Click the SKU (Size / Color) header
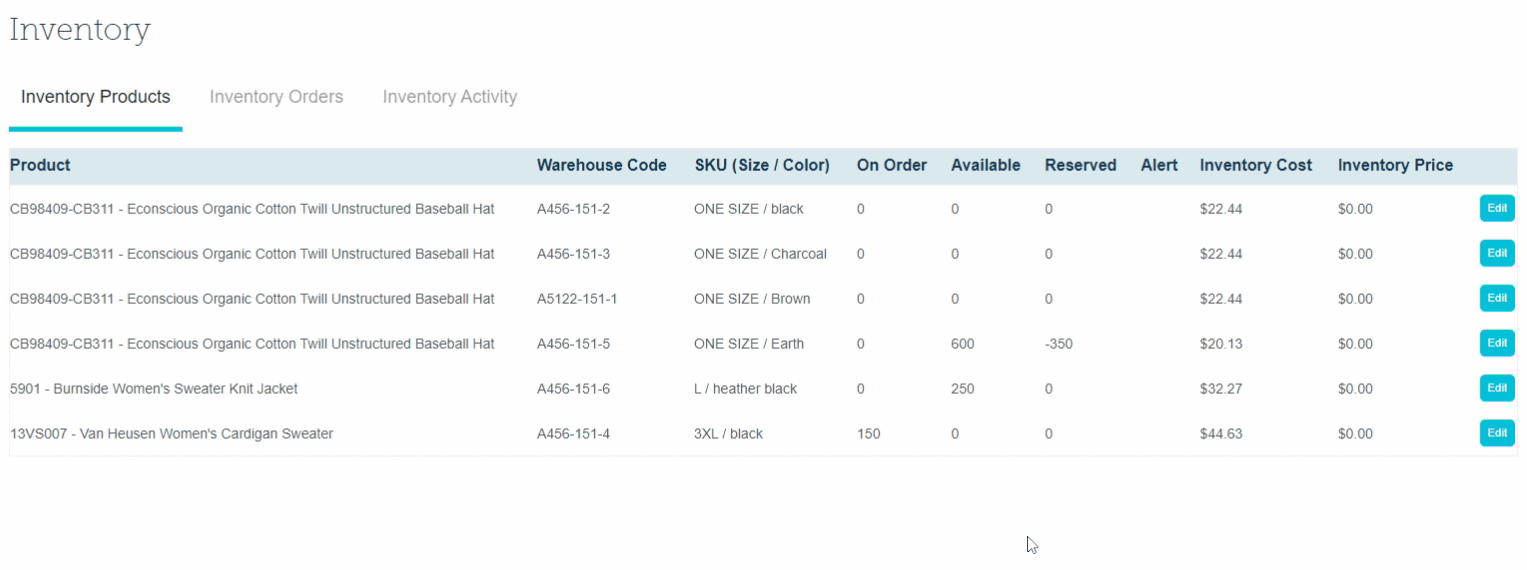1527x570 pixels. [762, 165]
